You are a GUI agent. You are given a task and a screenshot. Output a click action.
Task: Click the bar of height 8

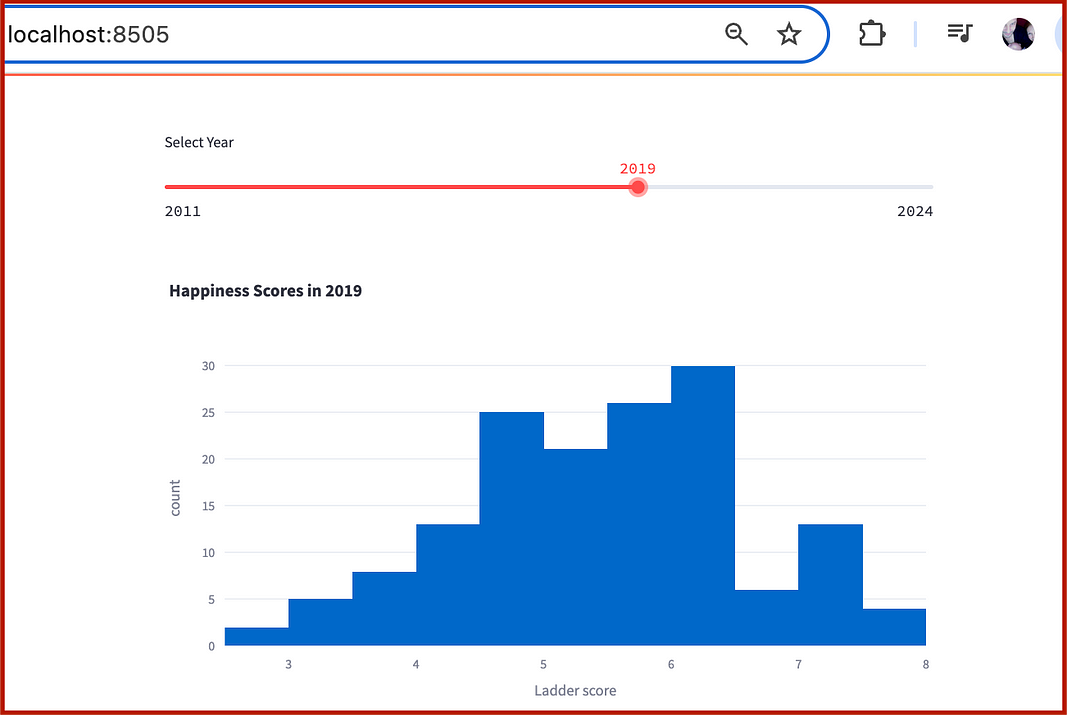[x=384, y=609]
